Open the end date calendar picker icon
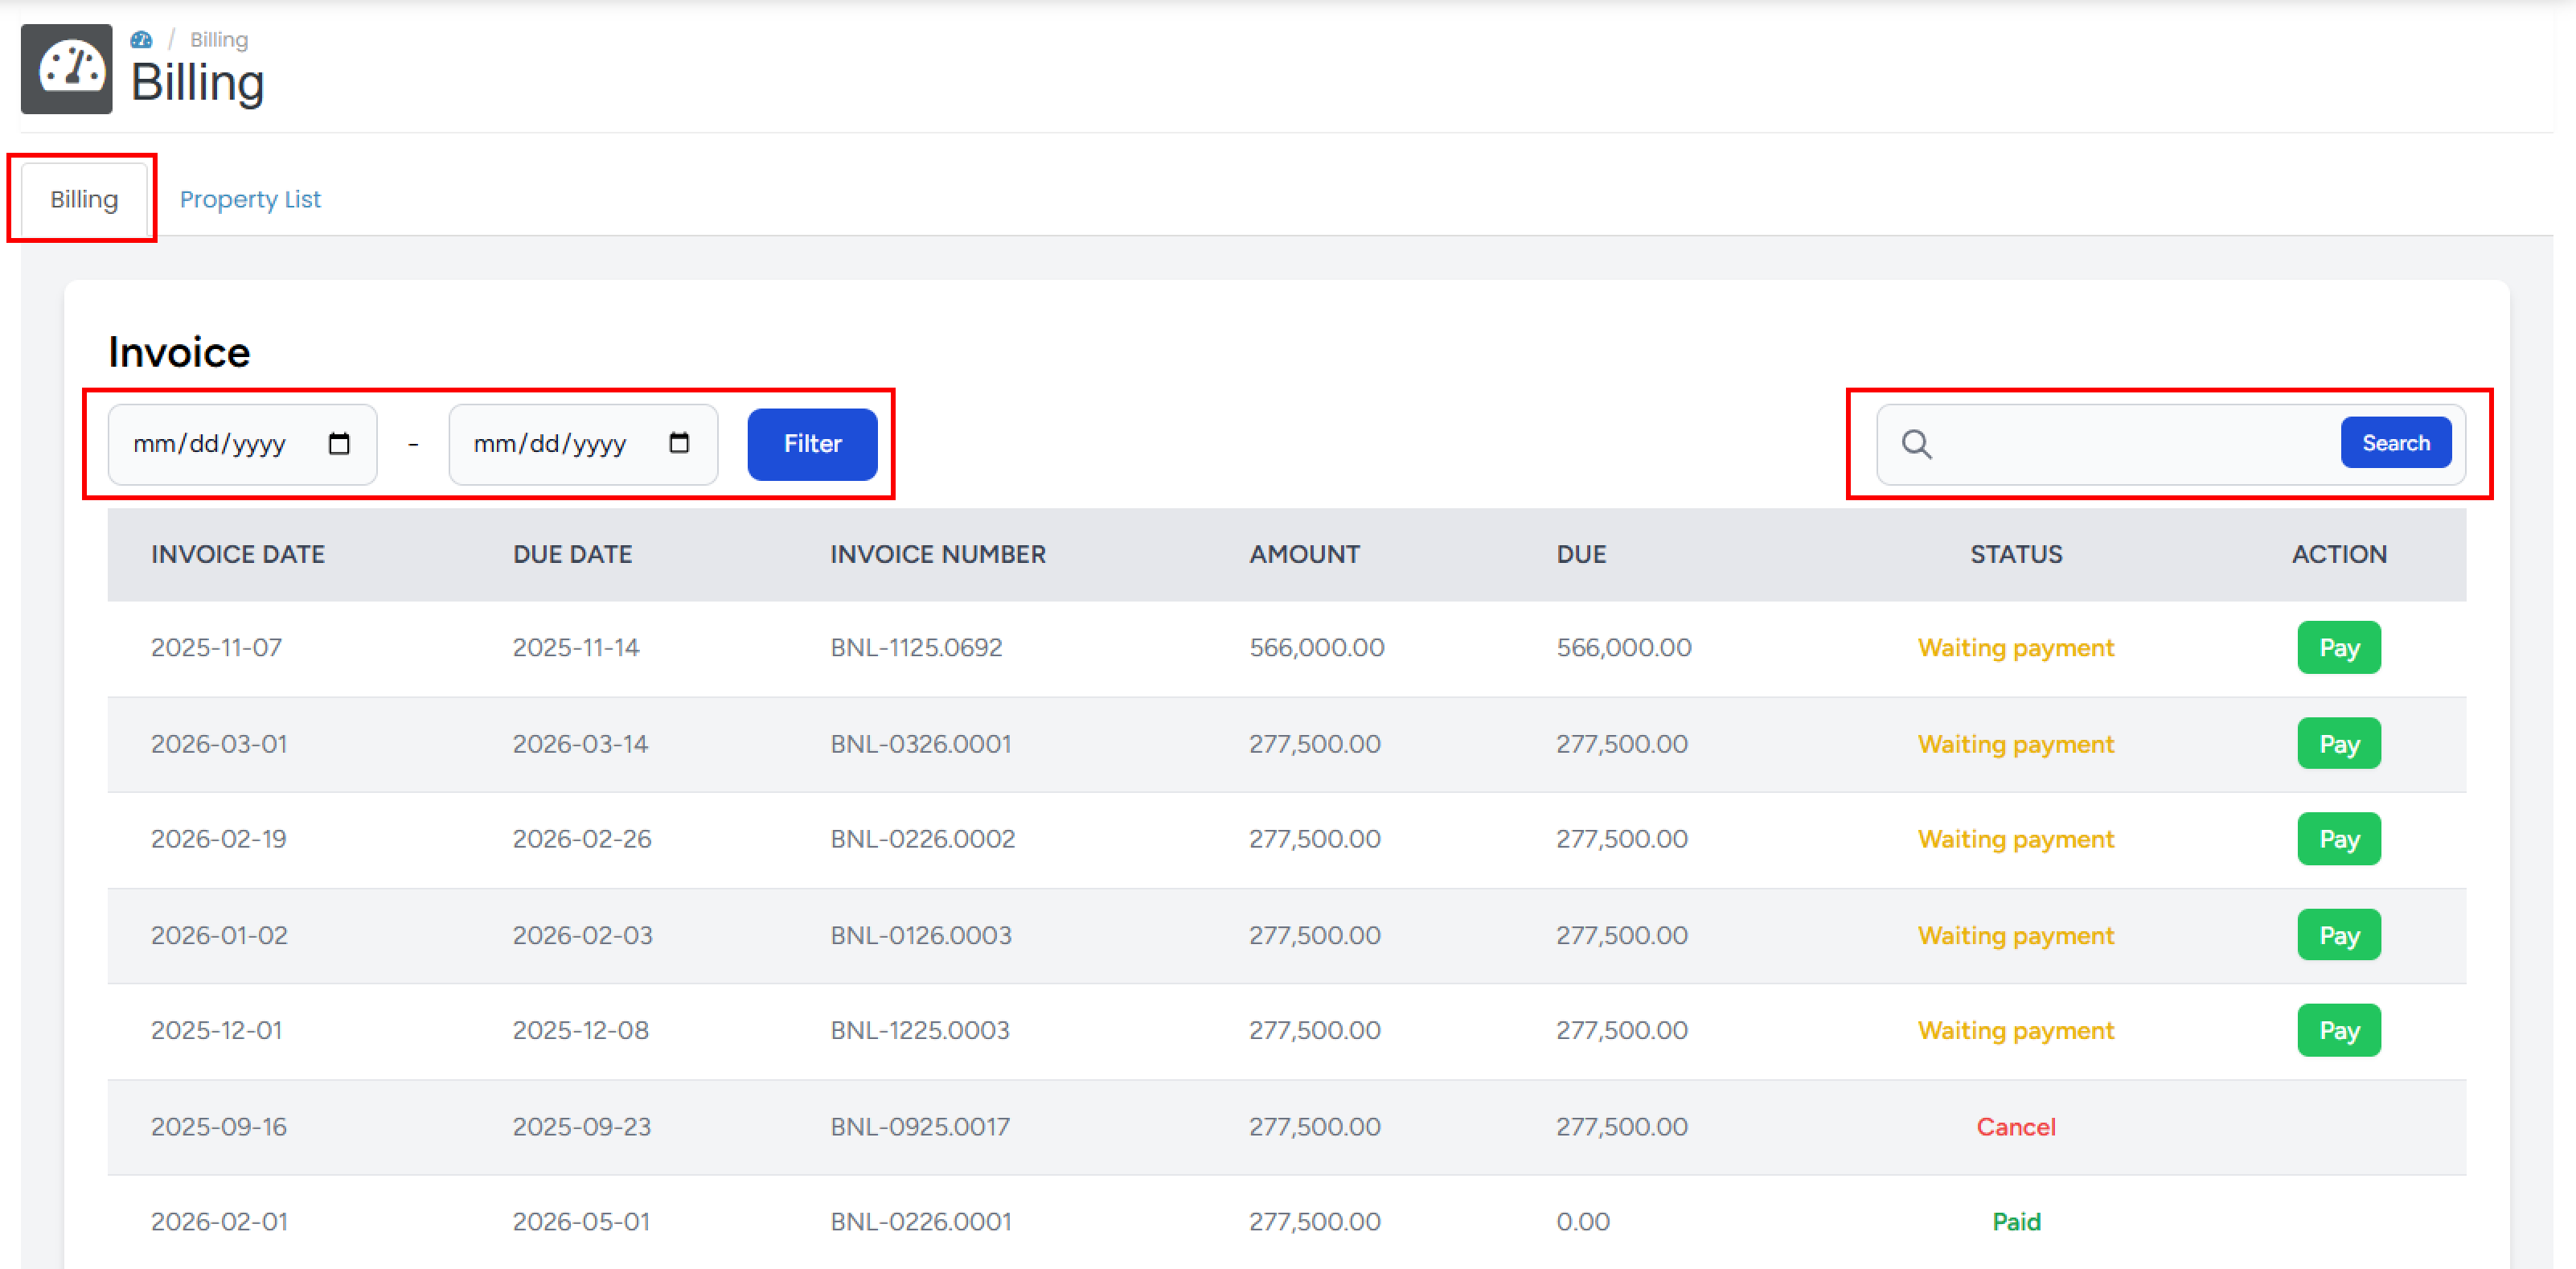 coord(679,443)
